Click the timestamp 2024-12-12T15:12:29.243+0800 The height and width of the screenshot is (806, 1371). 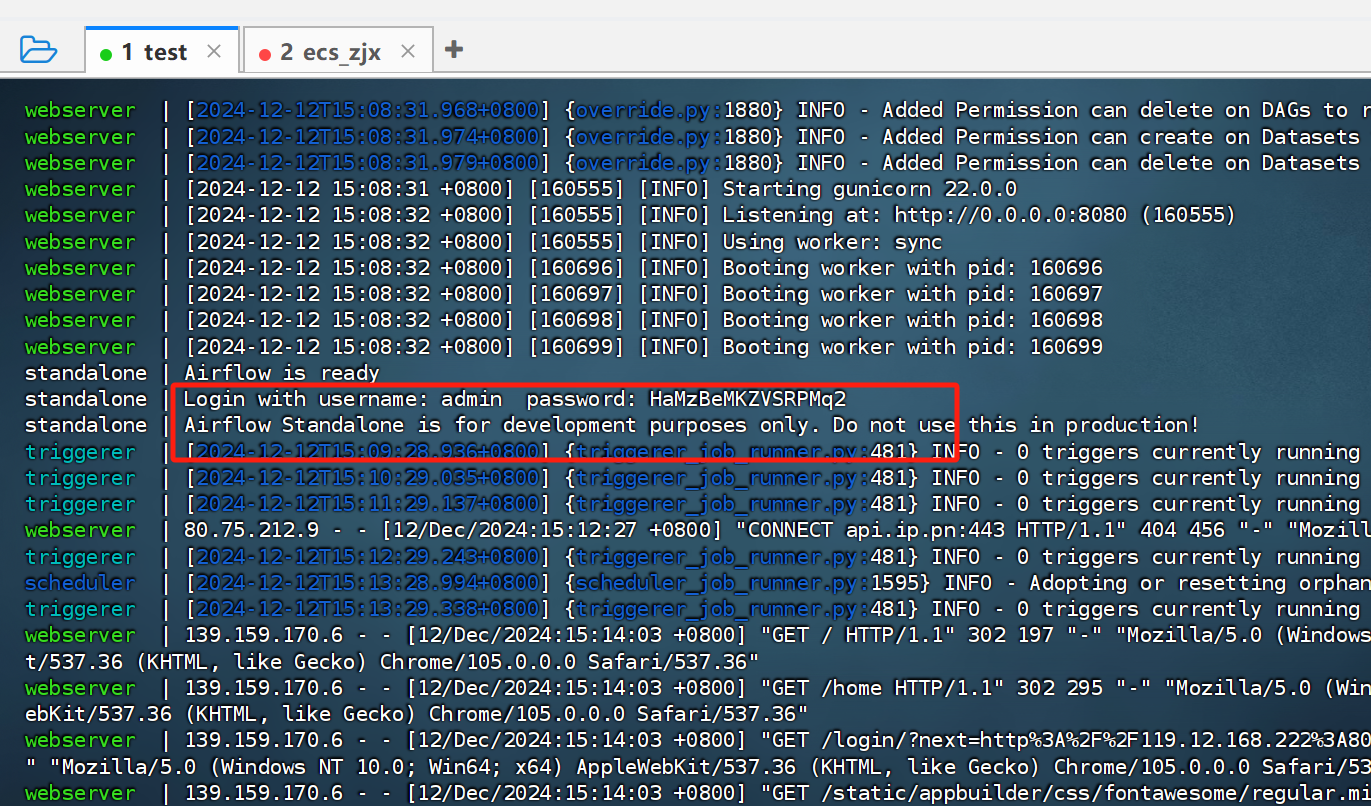[368, 557]
